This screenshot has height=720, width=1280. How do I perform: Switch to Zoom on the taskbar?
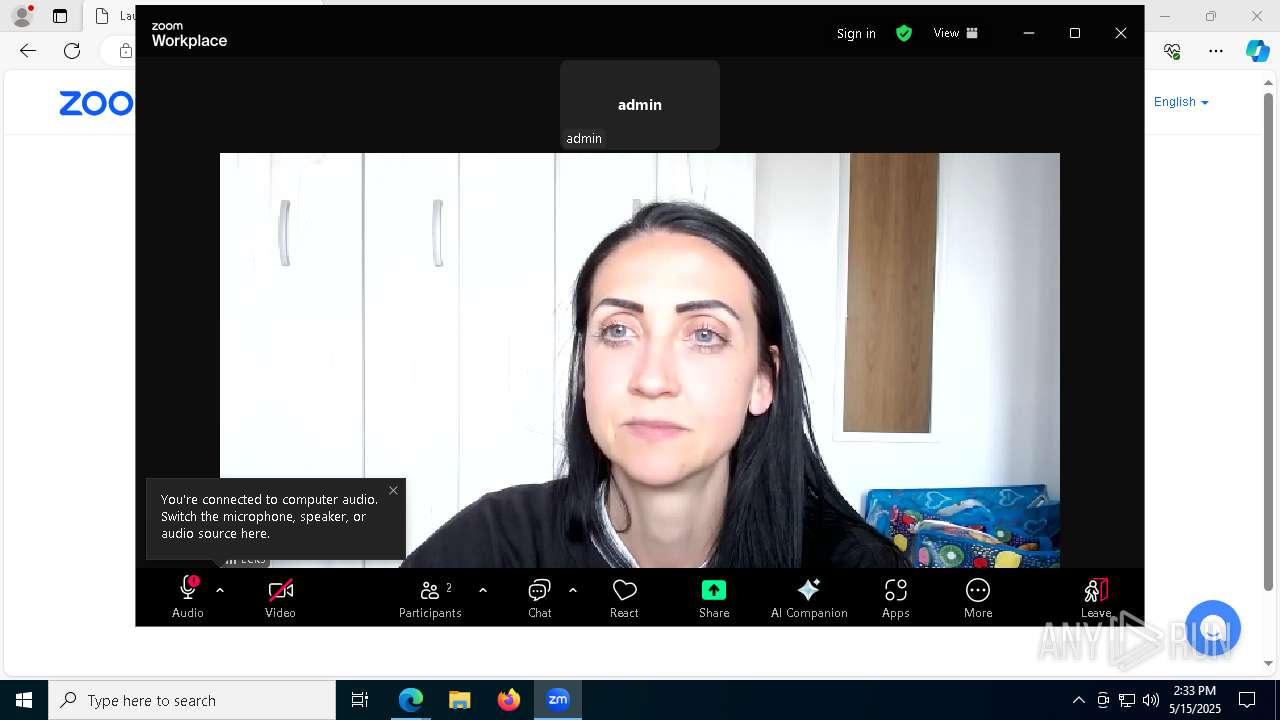point(558,700)
